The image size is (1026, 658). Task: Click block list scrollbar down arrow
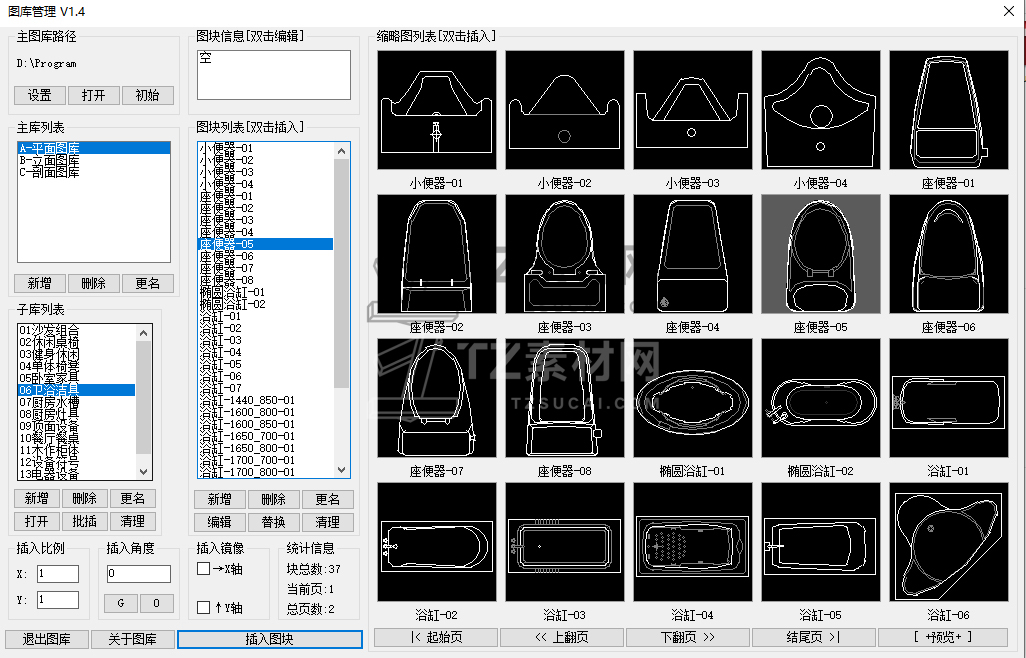tap(342, 470)
